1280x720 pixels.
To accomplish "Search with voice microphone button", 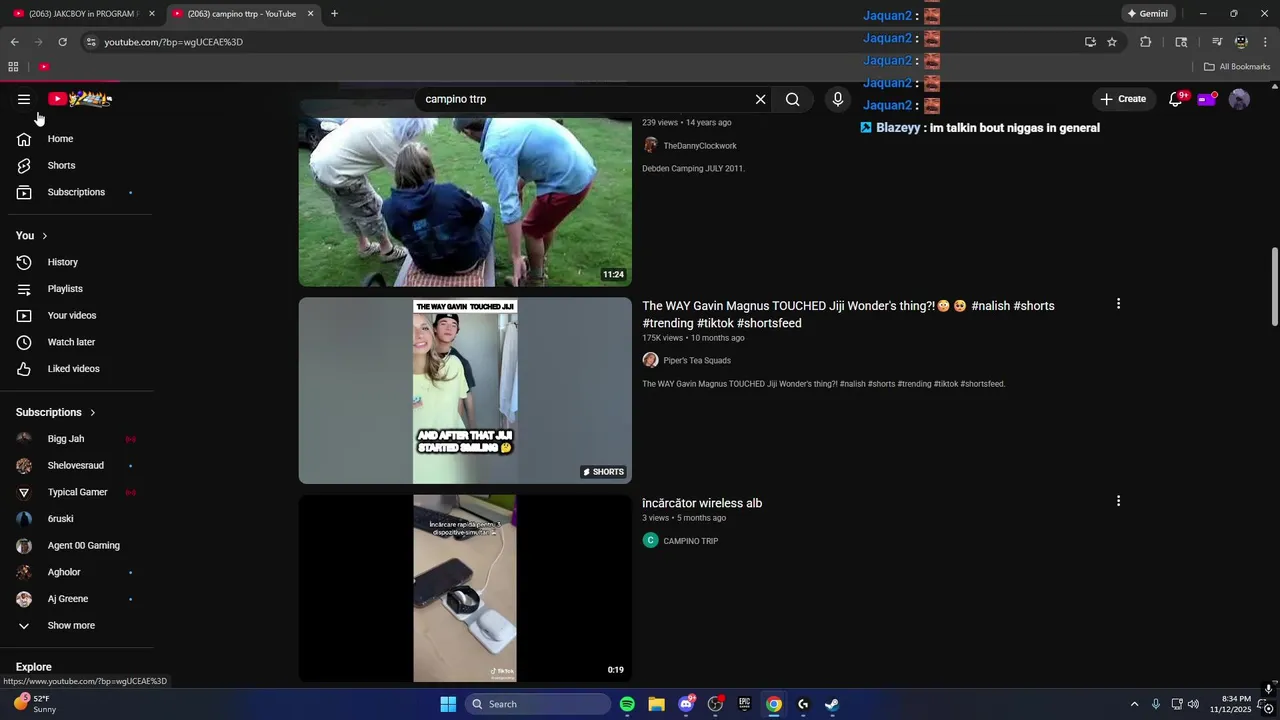I will 838,99.
